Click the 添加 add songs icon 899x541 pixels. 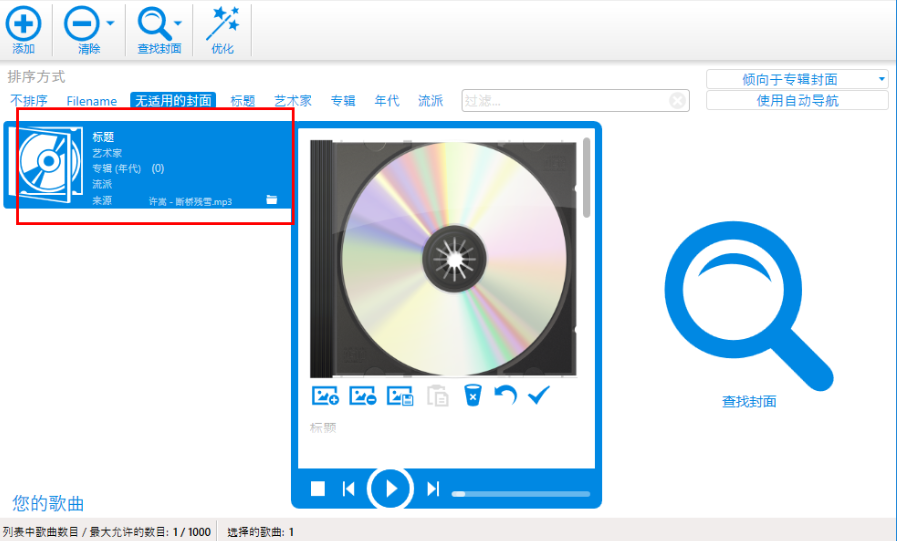24,23
